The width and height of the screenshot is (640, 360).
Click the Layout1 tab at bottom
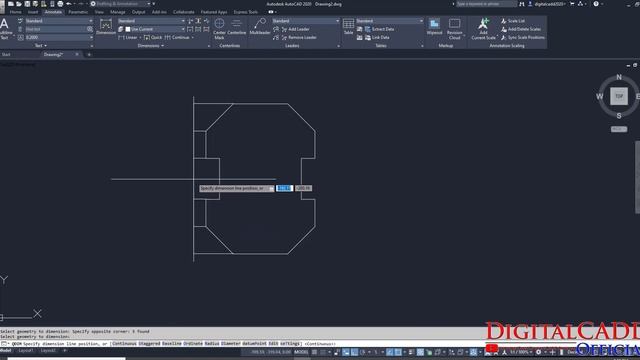pyautogui.click(x=26, y=351)
